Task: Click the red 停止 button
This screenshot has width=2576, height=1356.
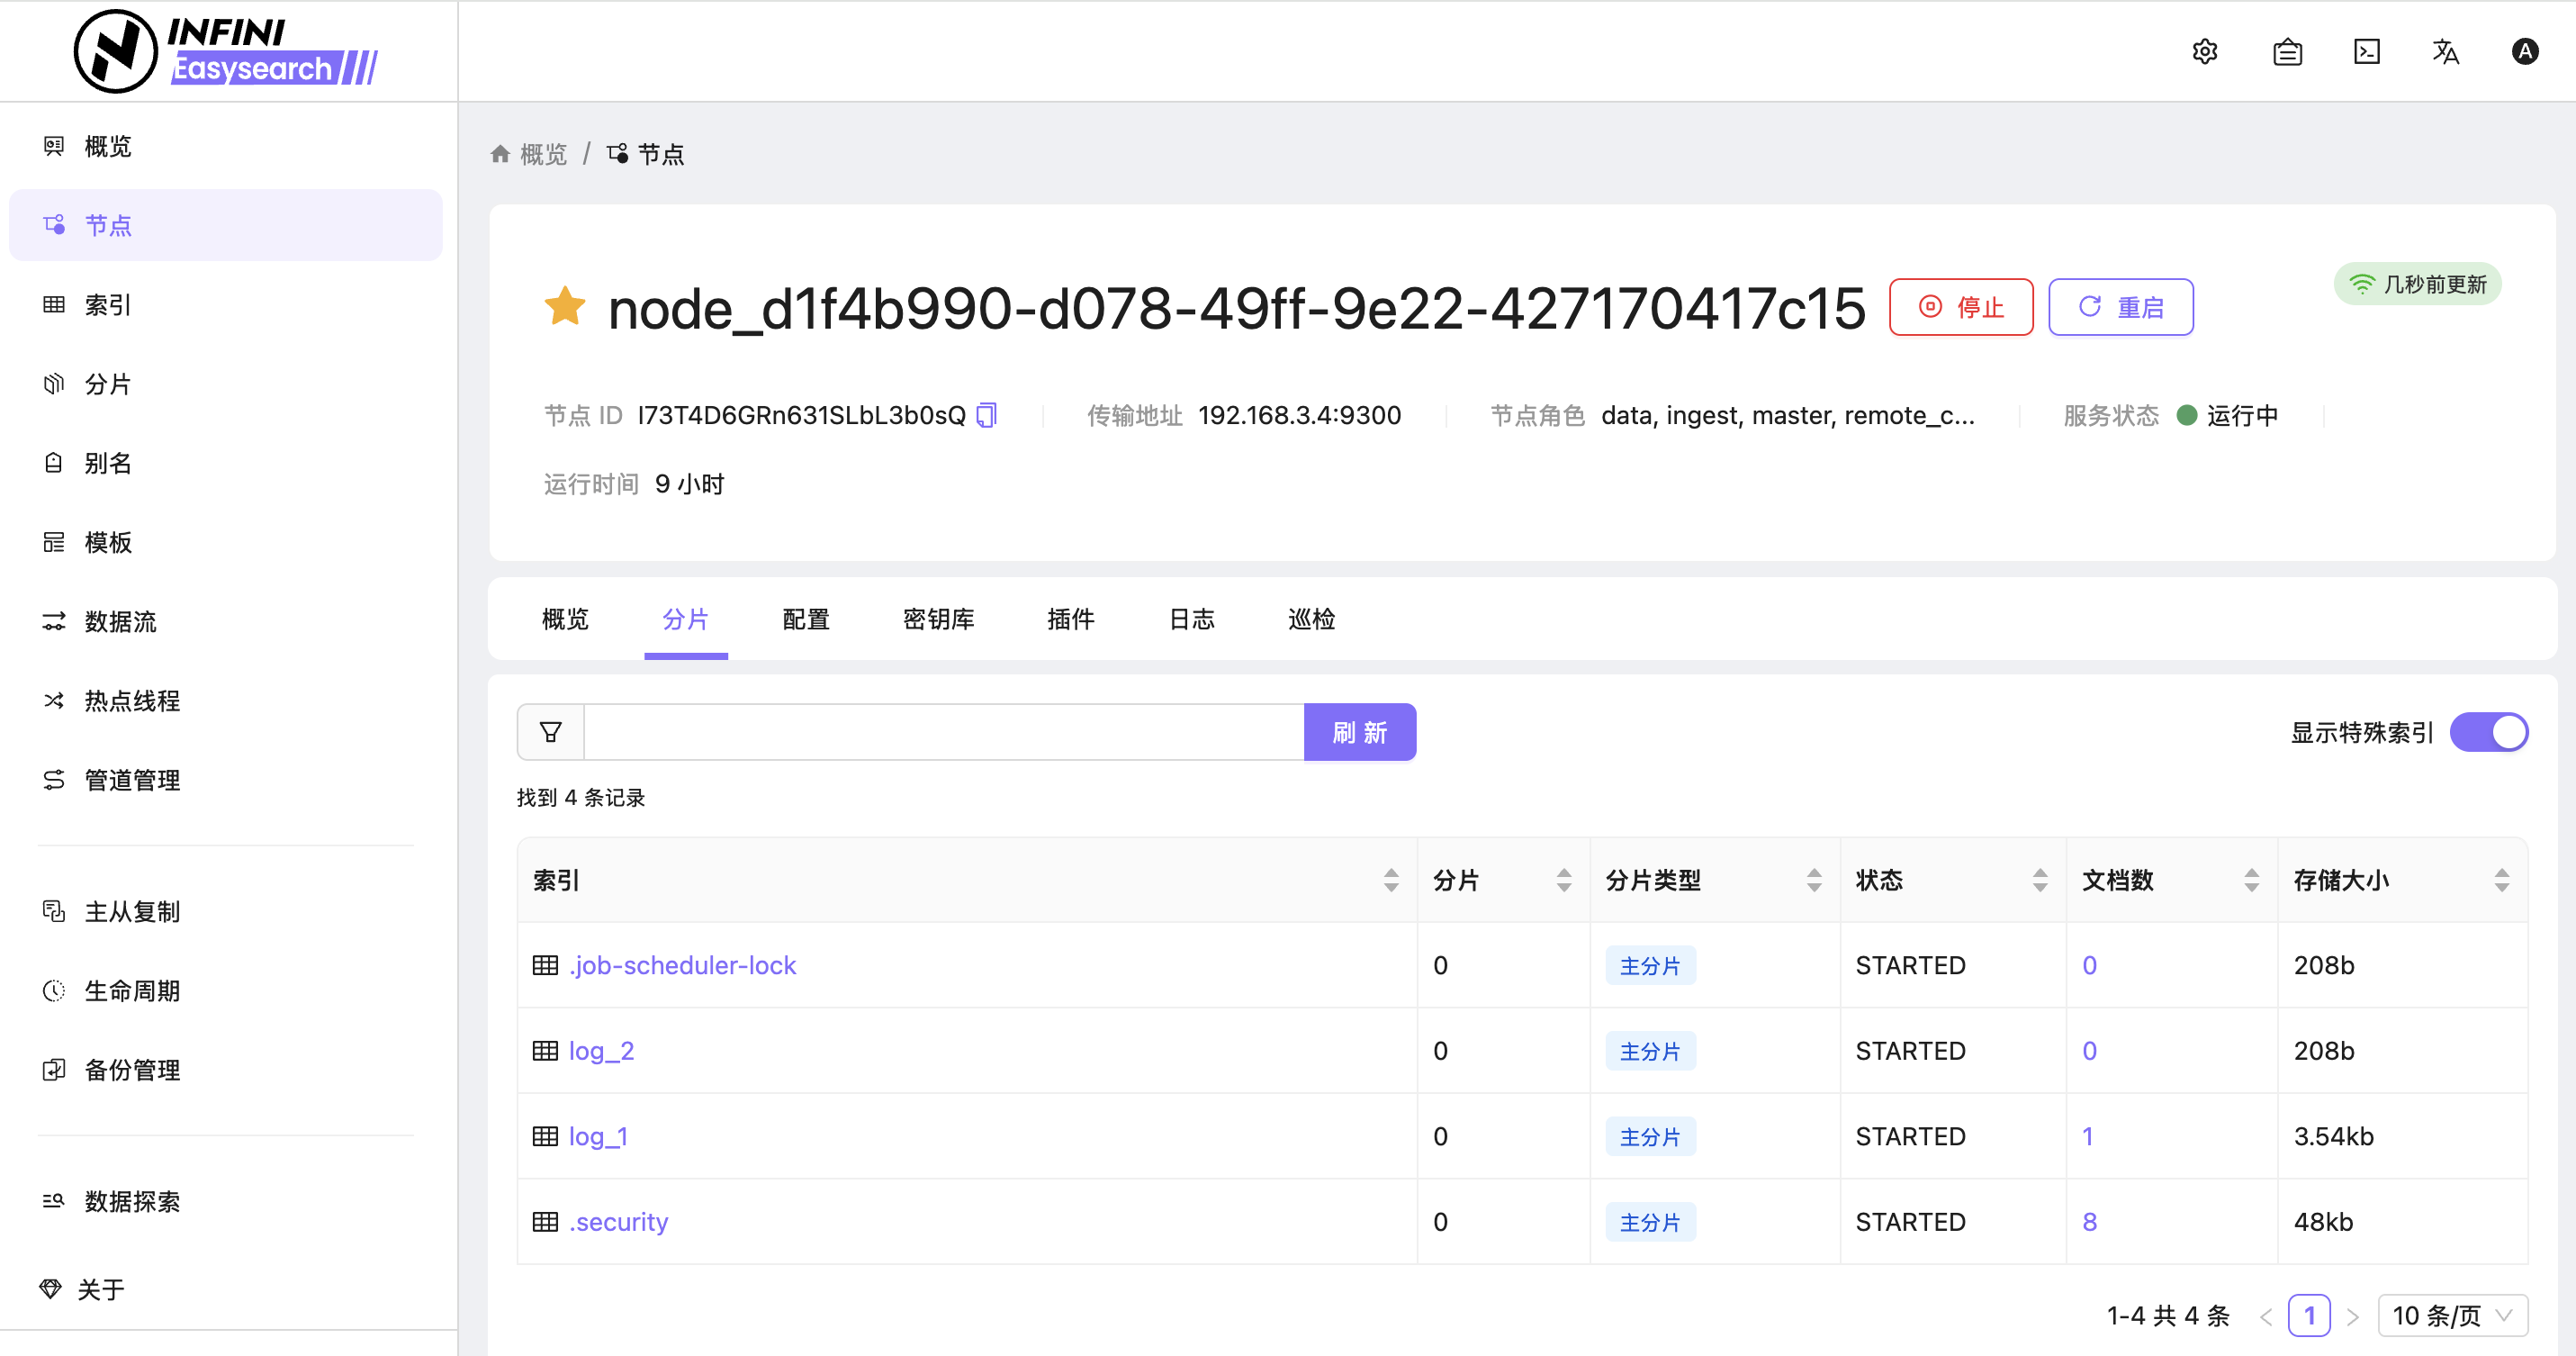Action: pos(1961,307)
